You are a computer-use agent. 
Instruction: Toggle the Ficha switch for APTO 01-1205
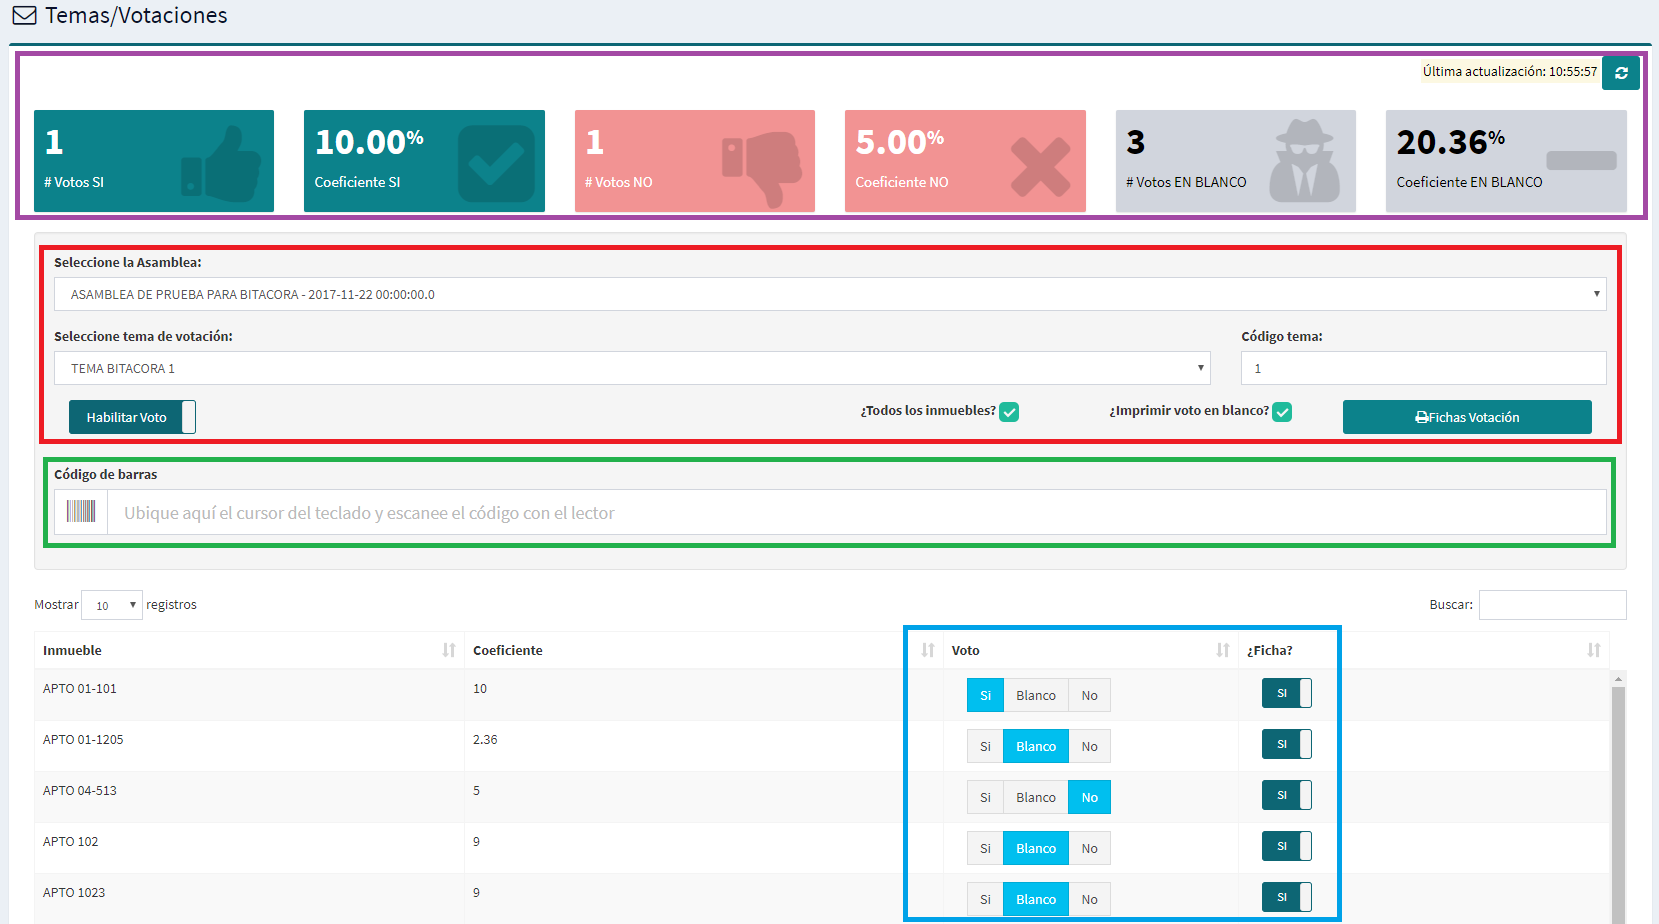[x=1287, y=744]
